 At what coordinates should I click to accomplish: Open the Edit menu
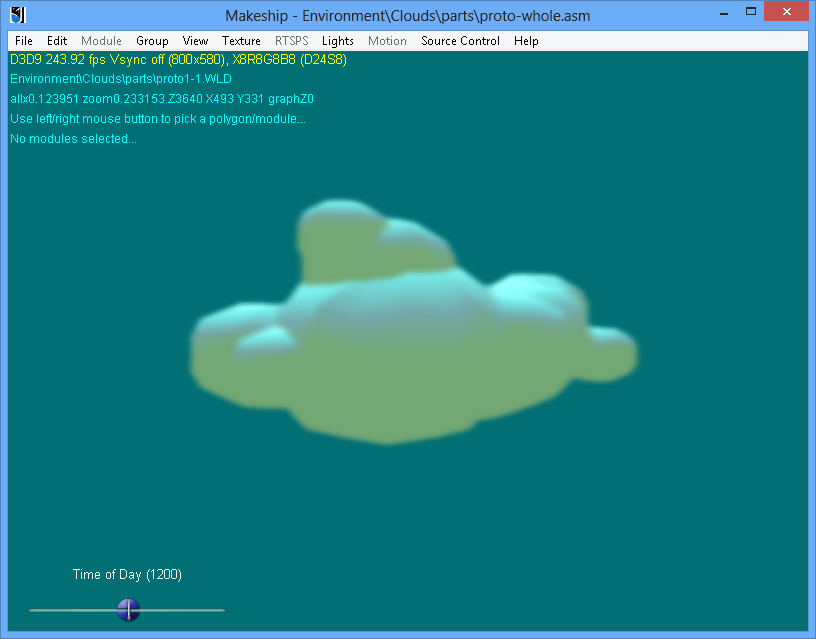pyautogui.click(x=57, y=41)
